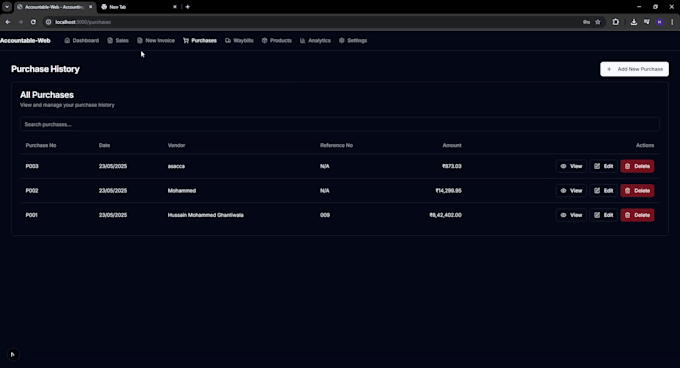680x368 pixels.
Task: Focus the Search purchases field
Action: 340,124
